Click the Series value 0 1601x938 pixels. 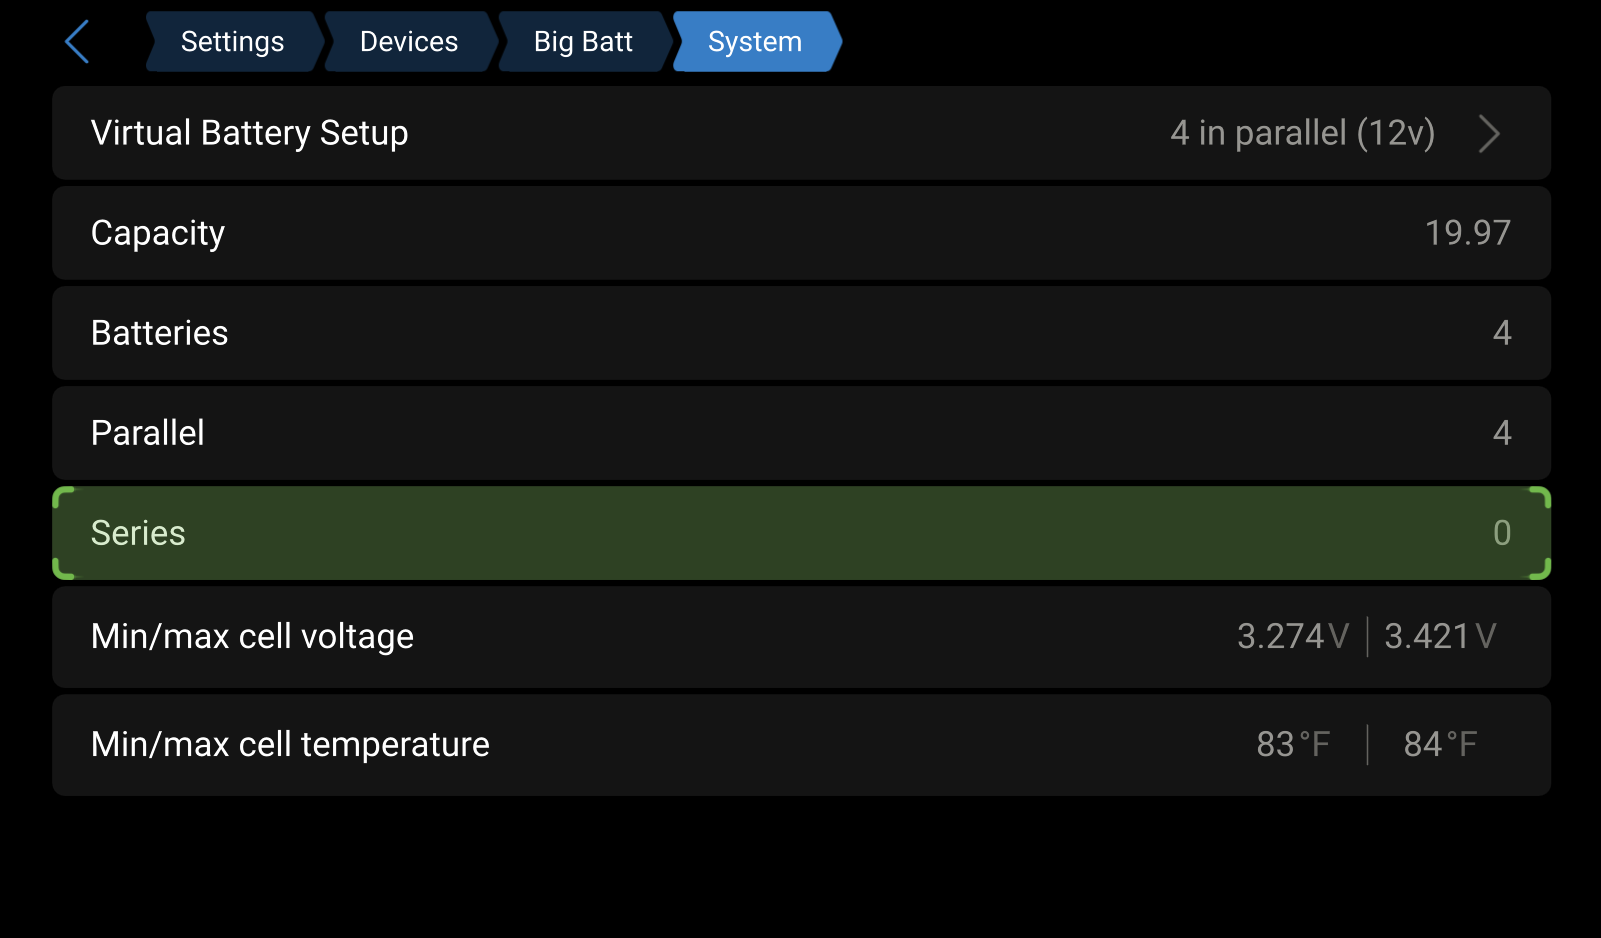[x=1501, y=533]
